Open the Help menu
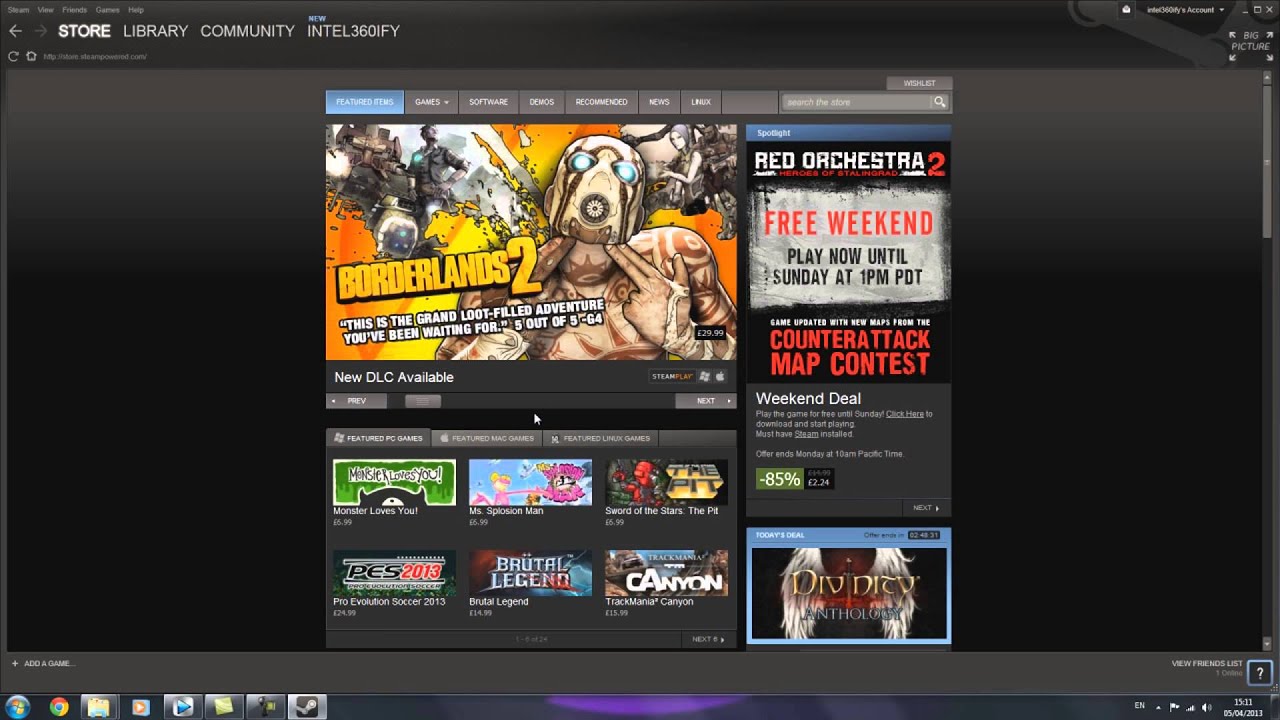Screen dimensions: 1280x720 click(x=136, y=10)
